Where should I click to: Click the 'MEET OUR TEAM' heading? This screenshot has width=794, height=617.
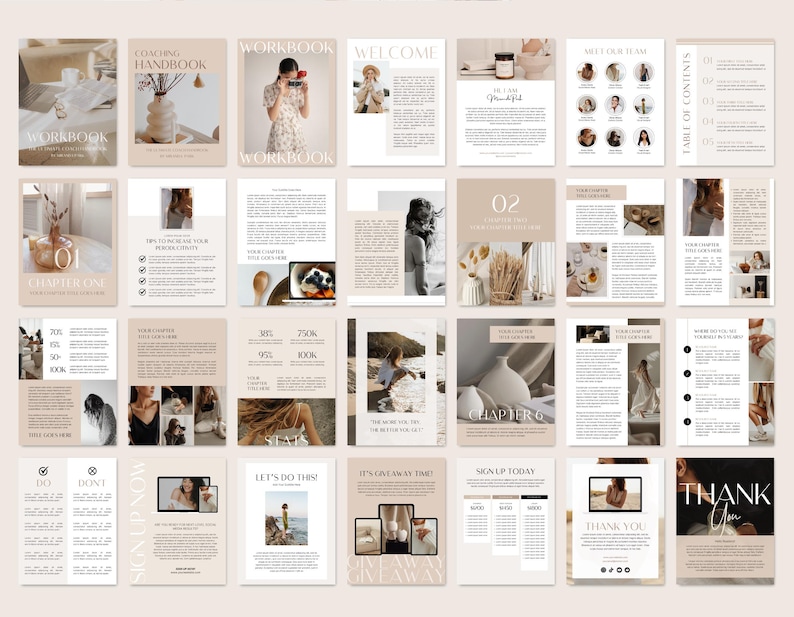(615, 51)
